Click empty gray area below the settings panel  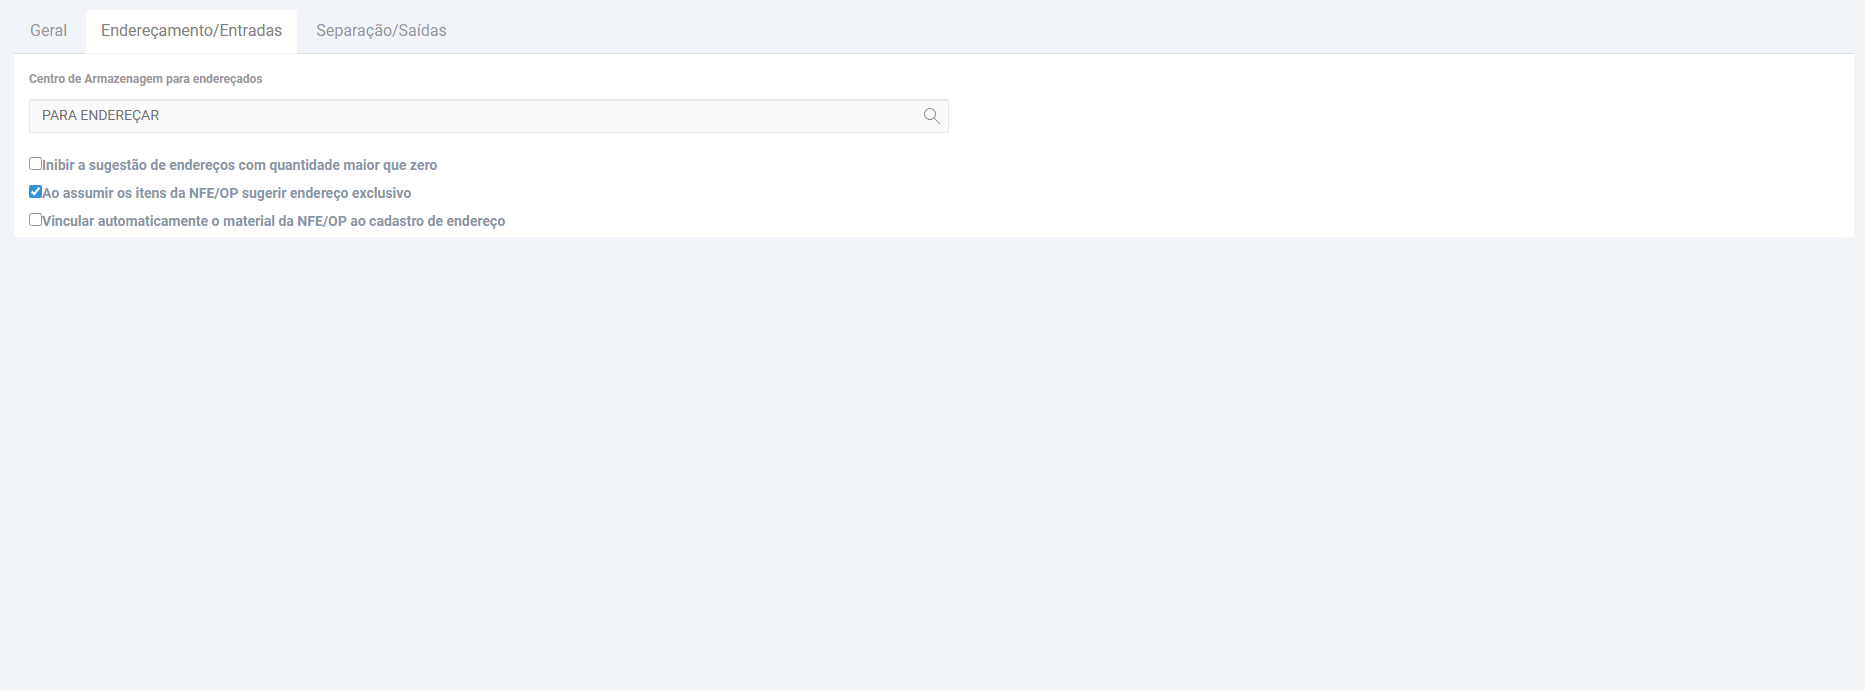[x=932, y=460]
